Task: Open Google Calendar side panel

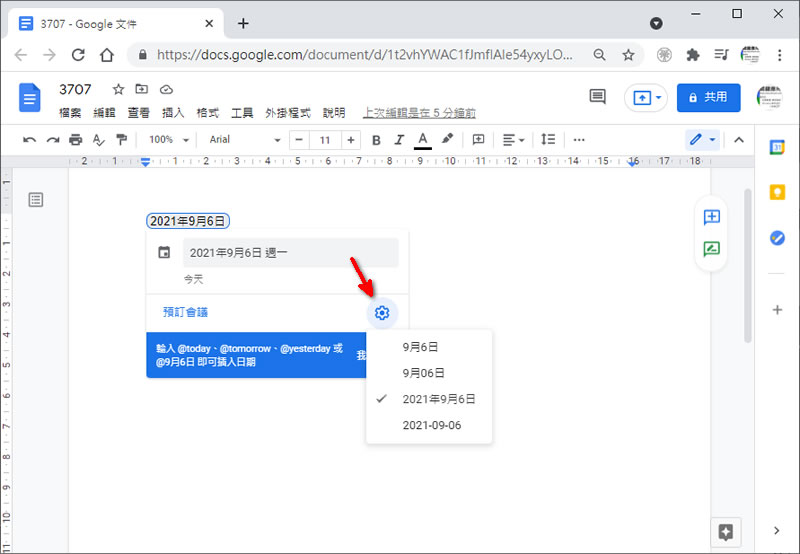Action: pos(777,147)
